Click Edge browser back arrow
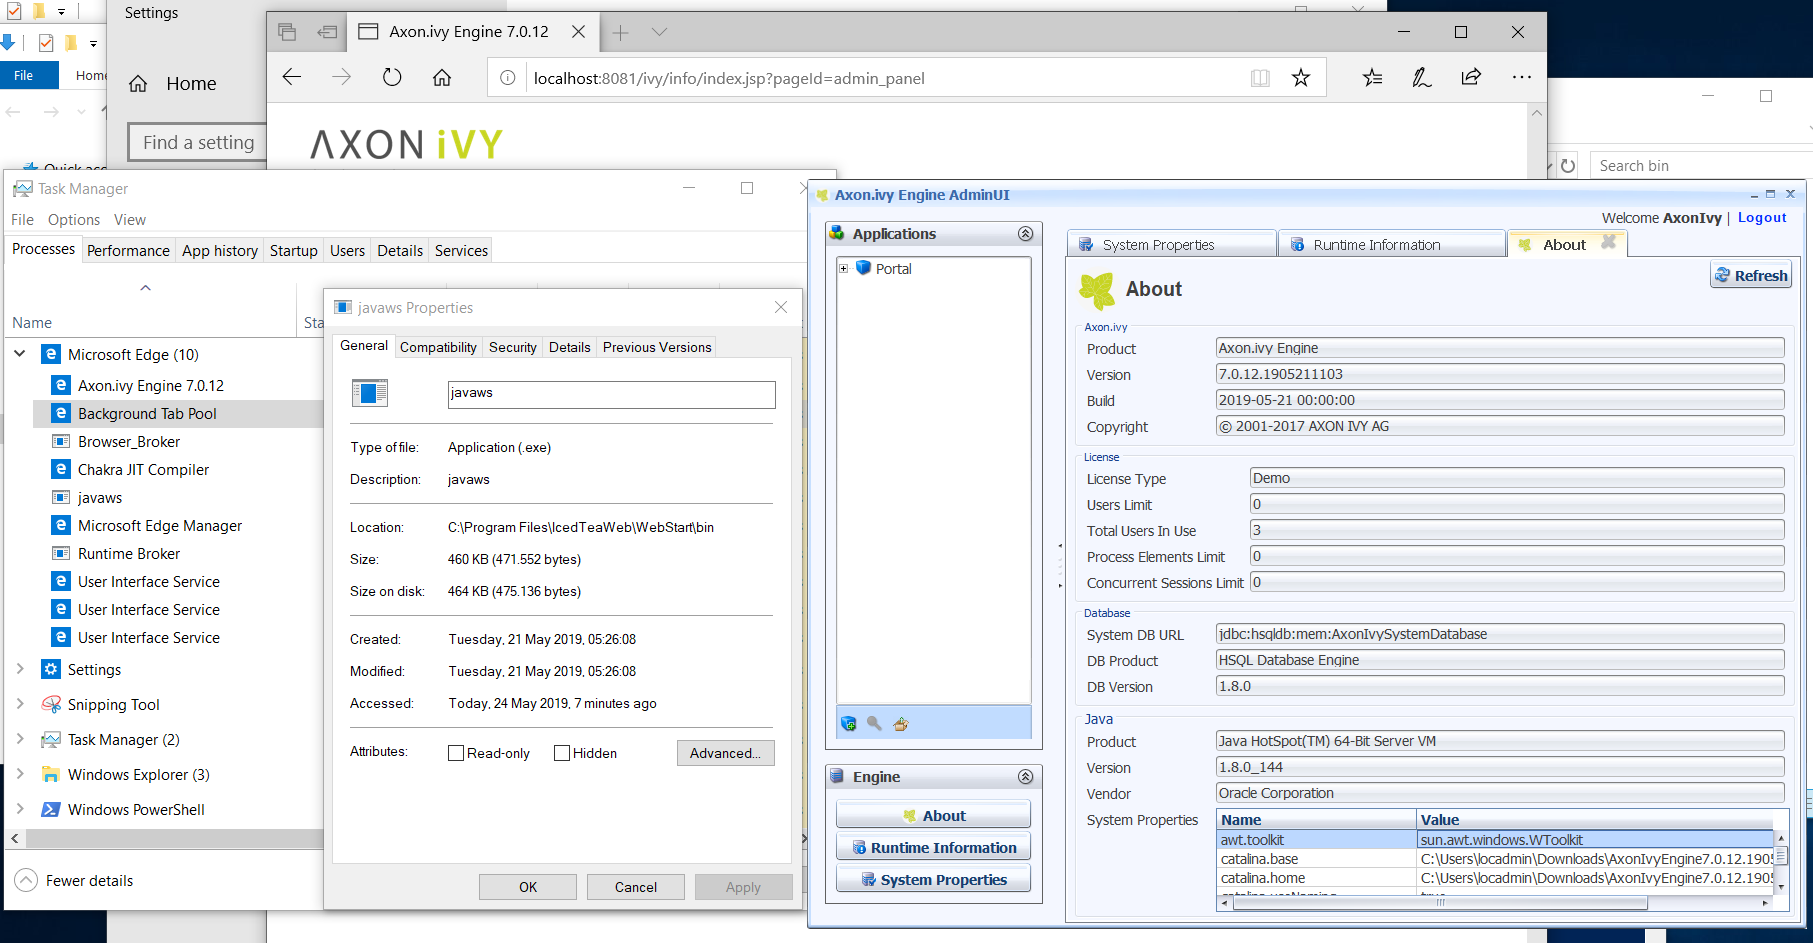 click(292, 77)
